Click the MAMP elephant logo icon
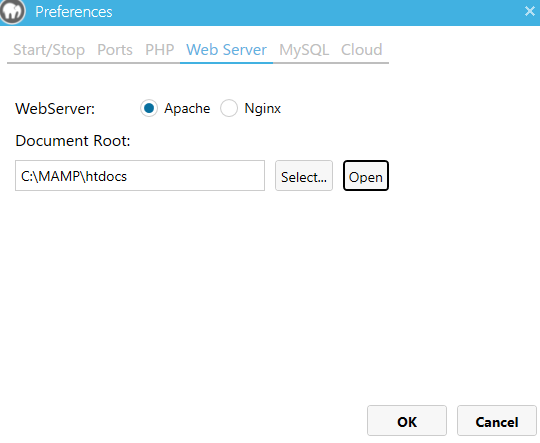The image size is (540, 443). coord(12,11)
